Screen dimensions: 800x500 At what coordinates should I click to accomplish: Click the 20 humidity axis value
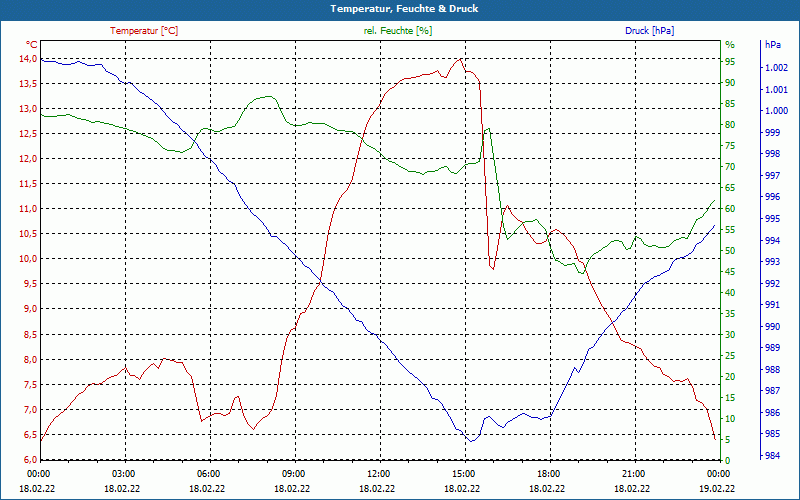tap(730, 377)
